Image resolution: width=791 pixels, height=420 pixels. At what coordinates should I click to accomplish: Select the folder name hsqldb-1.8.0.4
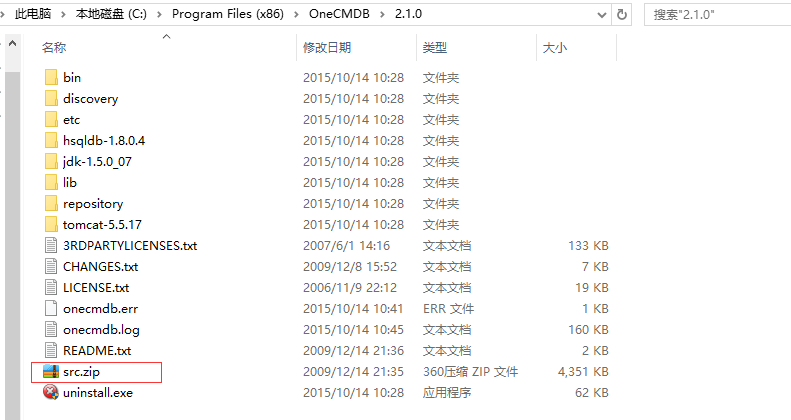pos(104,140)
